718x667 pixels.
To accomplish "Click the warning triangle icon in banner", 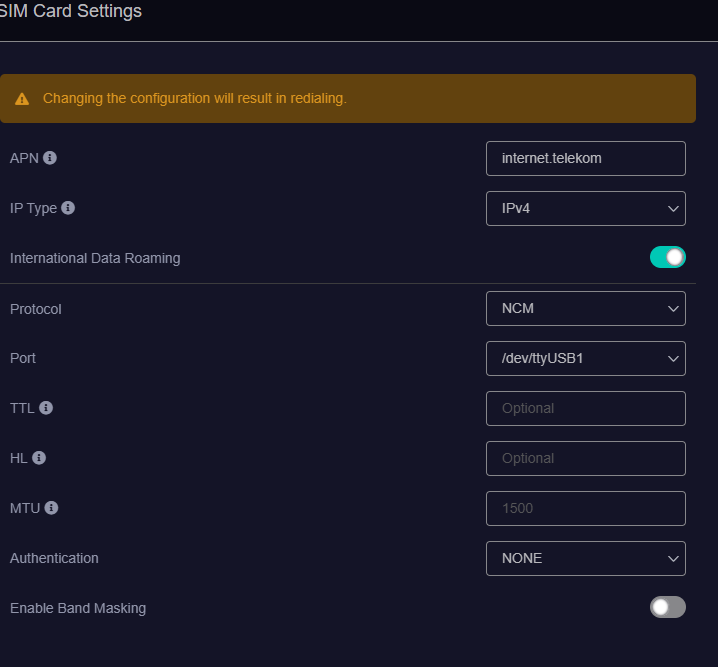I will 22,99.
